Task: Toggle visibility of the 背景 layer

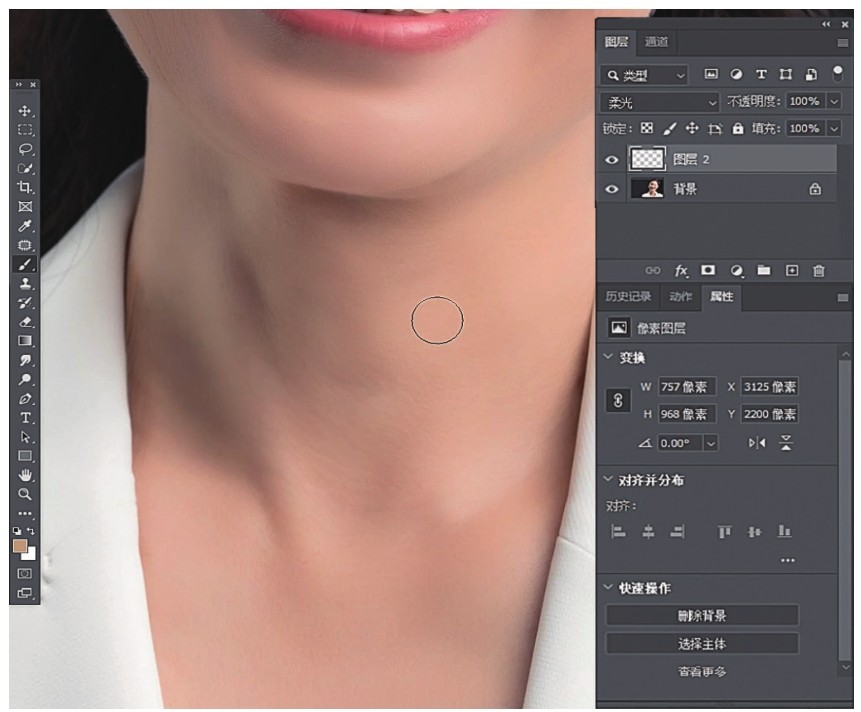Action: coord(613,189)
